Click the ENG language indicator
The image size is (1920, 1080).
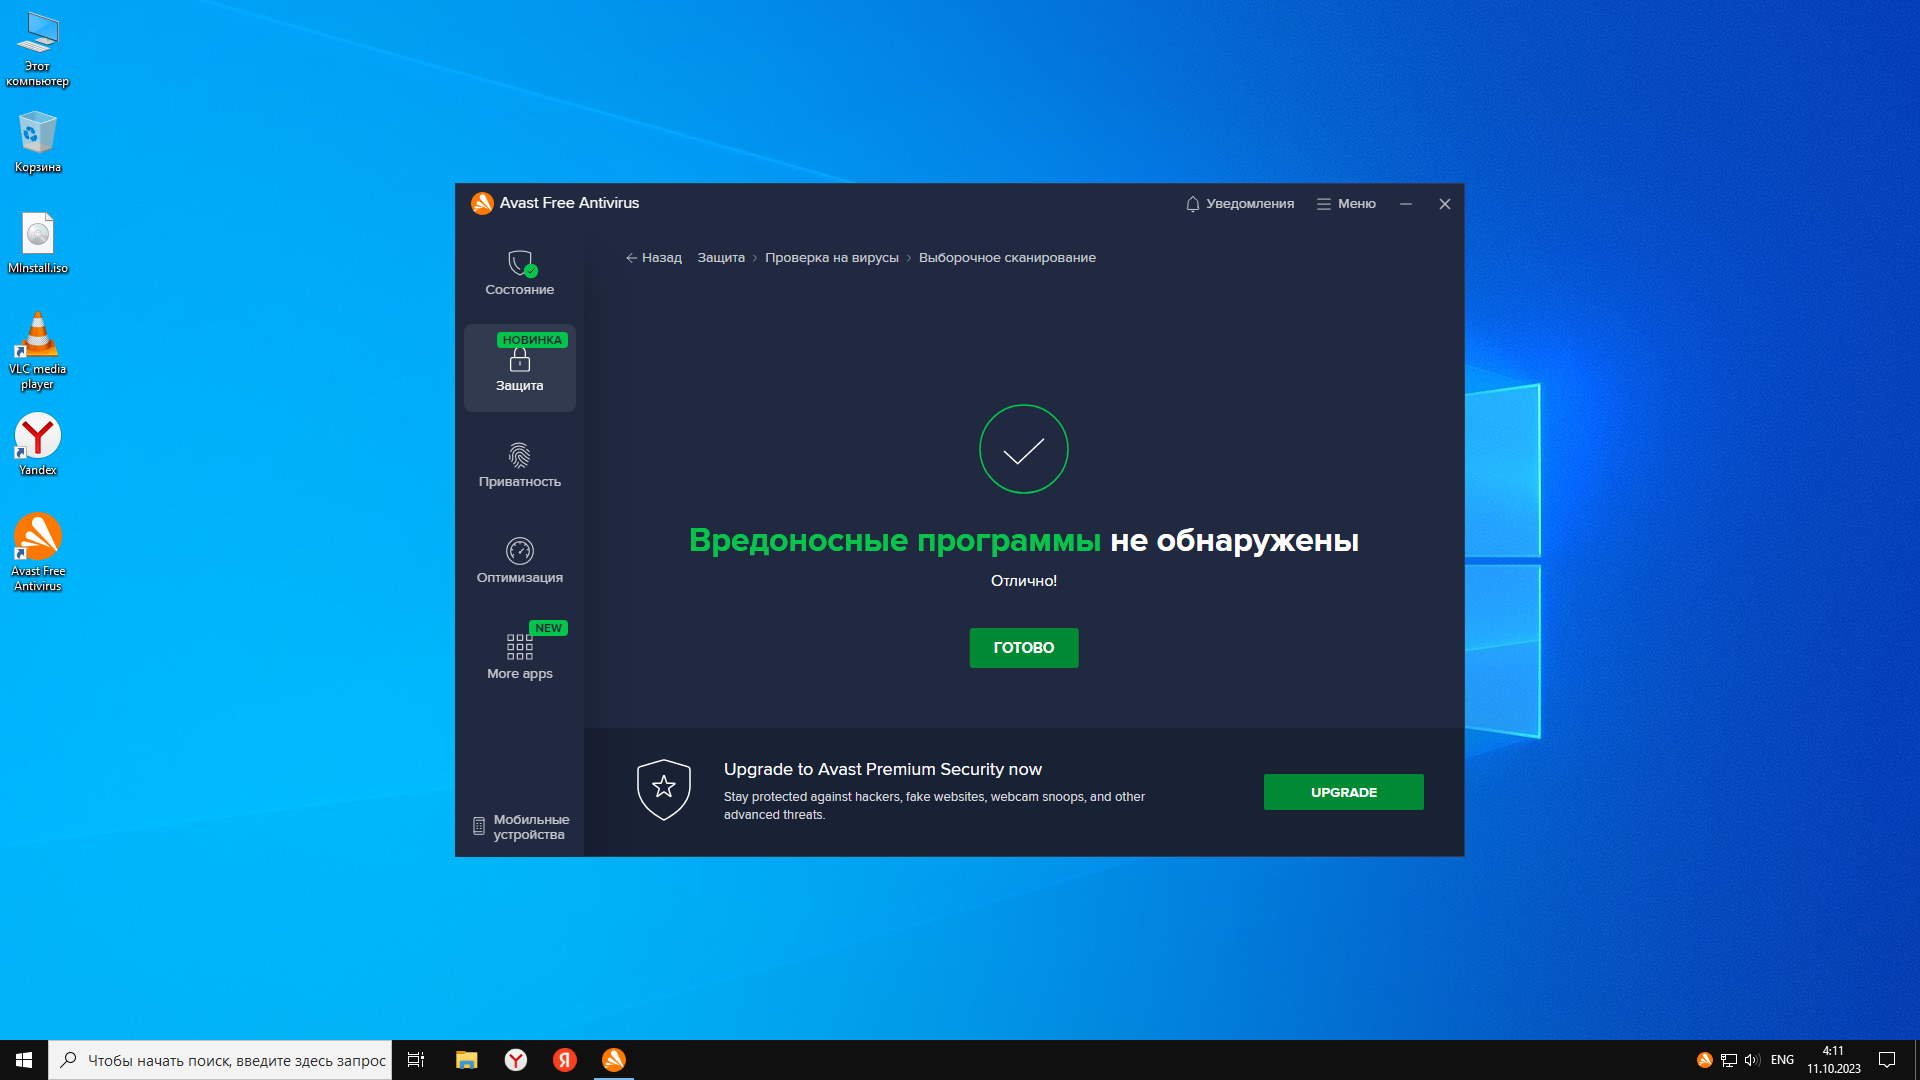pyautogui.click(x=1782, y=1060)
